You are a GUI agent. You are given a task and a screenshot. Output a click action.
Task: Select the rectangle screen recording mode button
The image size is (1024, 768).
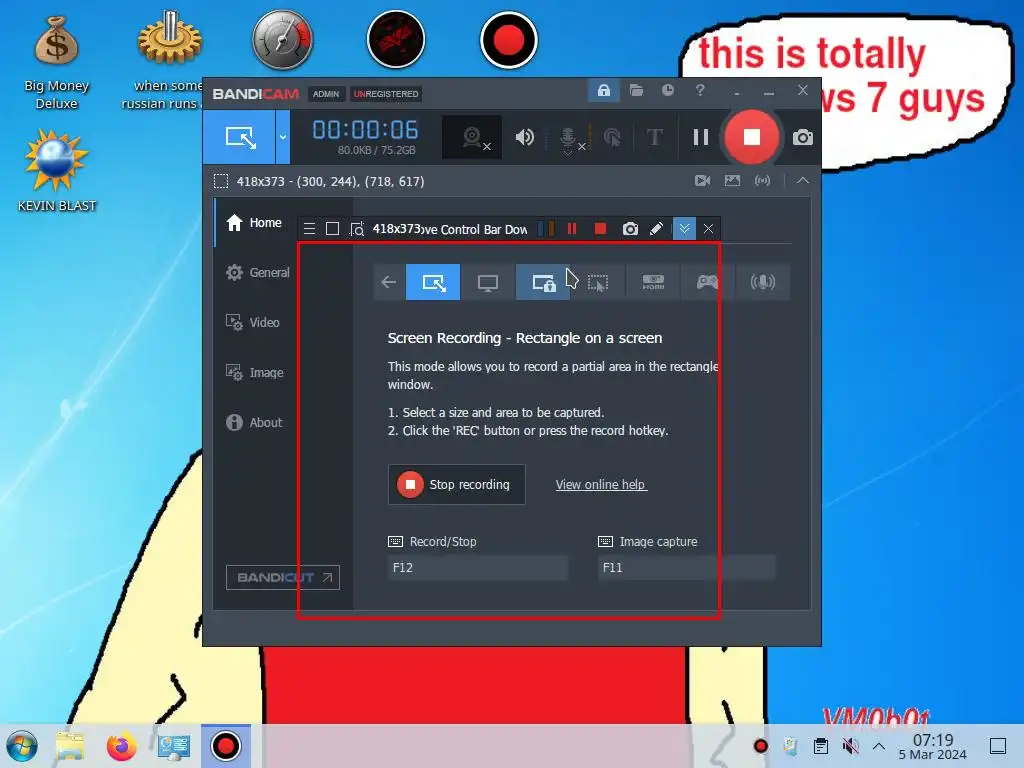point(239,137)
